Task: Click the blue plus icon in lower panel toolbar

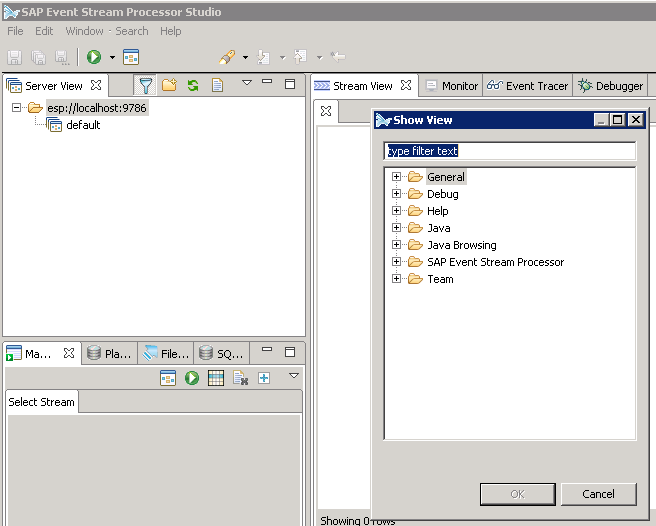Action: coord(264,378)
